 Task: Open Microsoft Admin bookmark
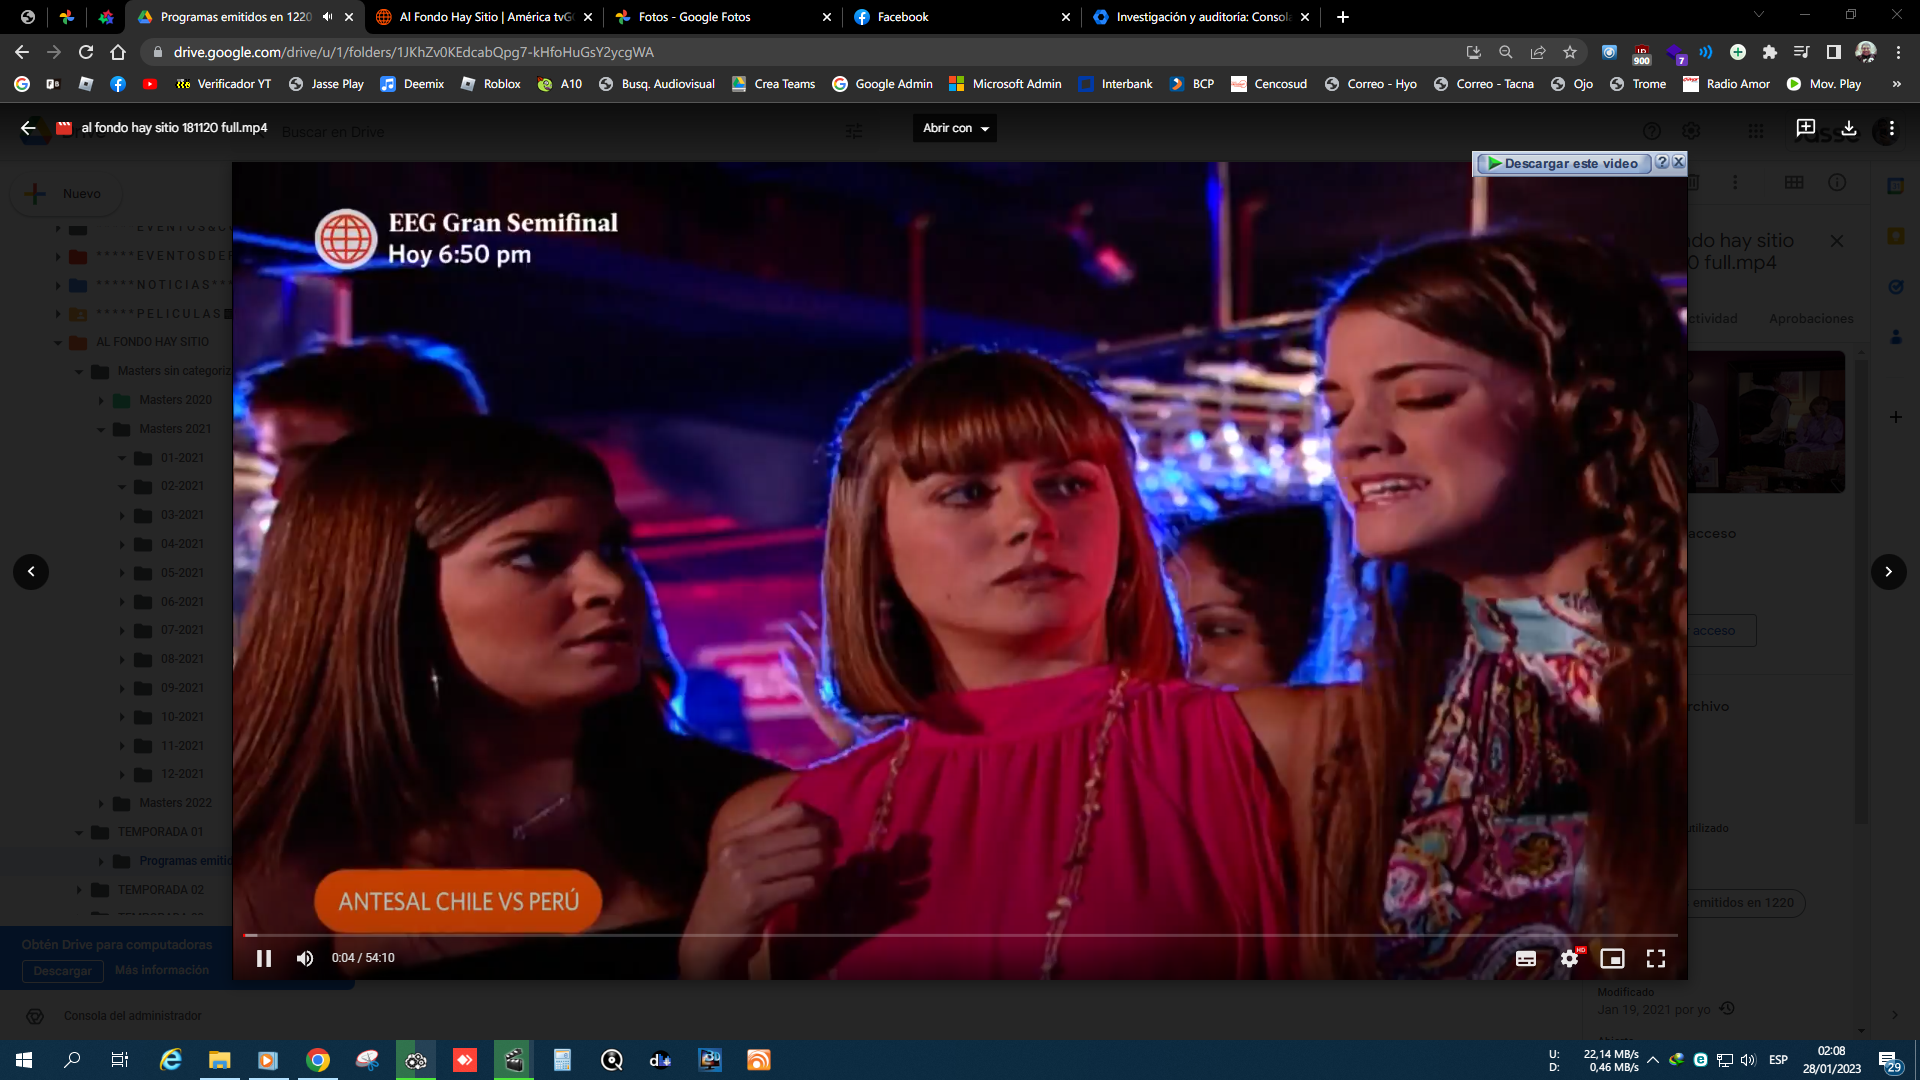pos(1006,84)
